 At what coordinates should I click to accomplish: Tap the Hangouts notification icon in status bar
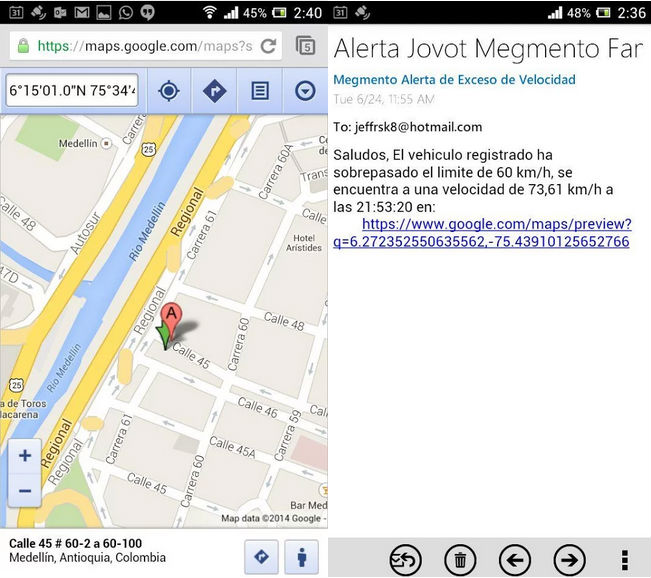147,12
